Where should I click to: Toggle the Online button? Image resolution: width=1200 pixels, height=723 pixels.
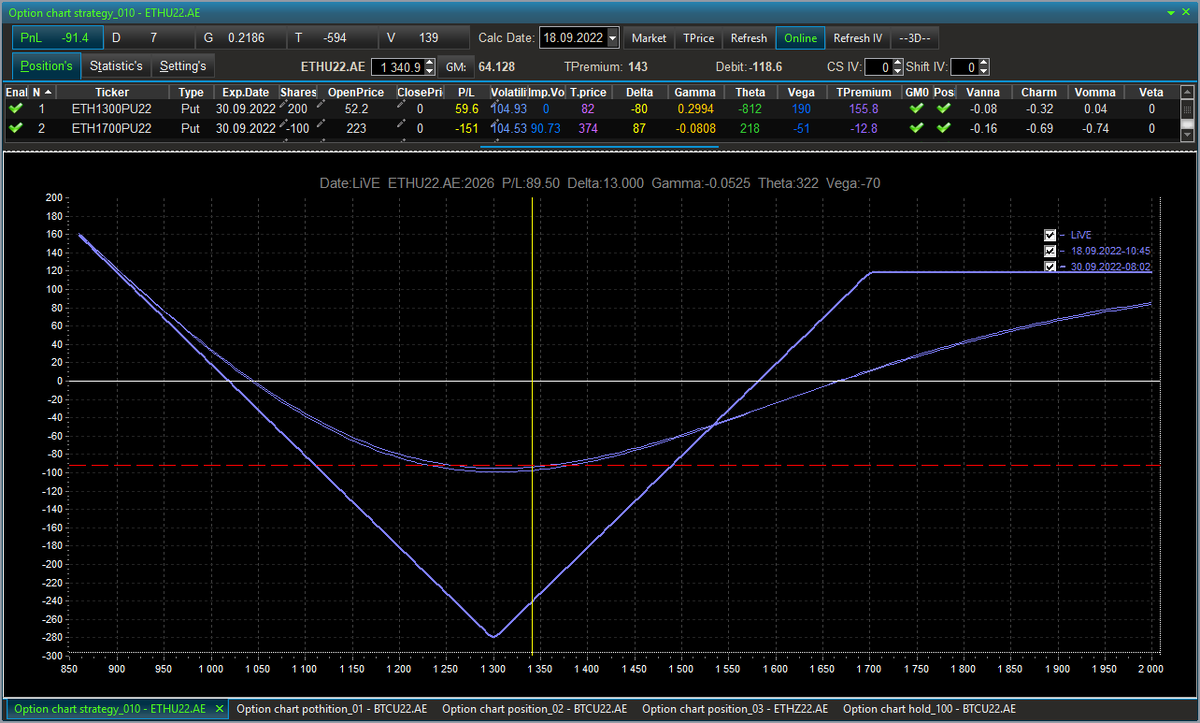[x=800, y=38]
